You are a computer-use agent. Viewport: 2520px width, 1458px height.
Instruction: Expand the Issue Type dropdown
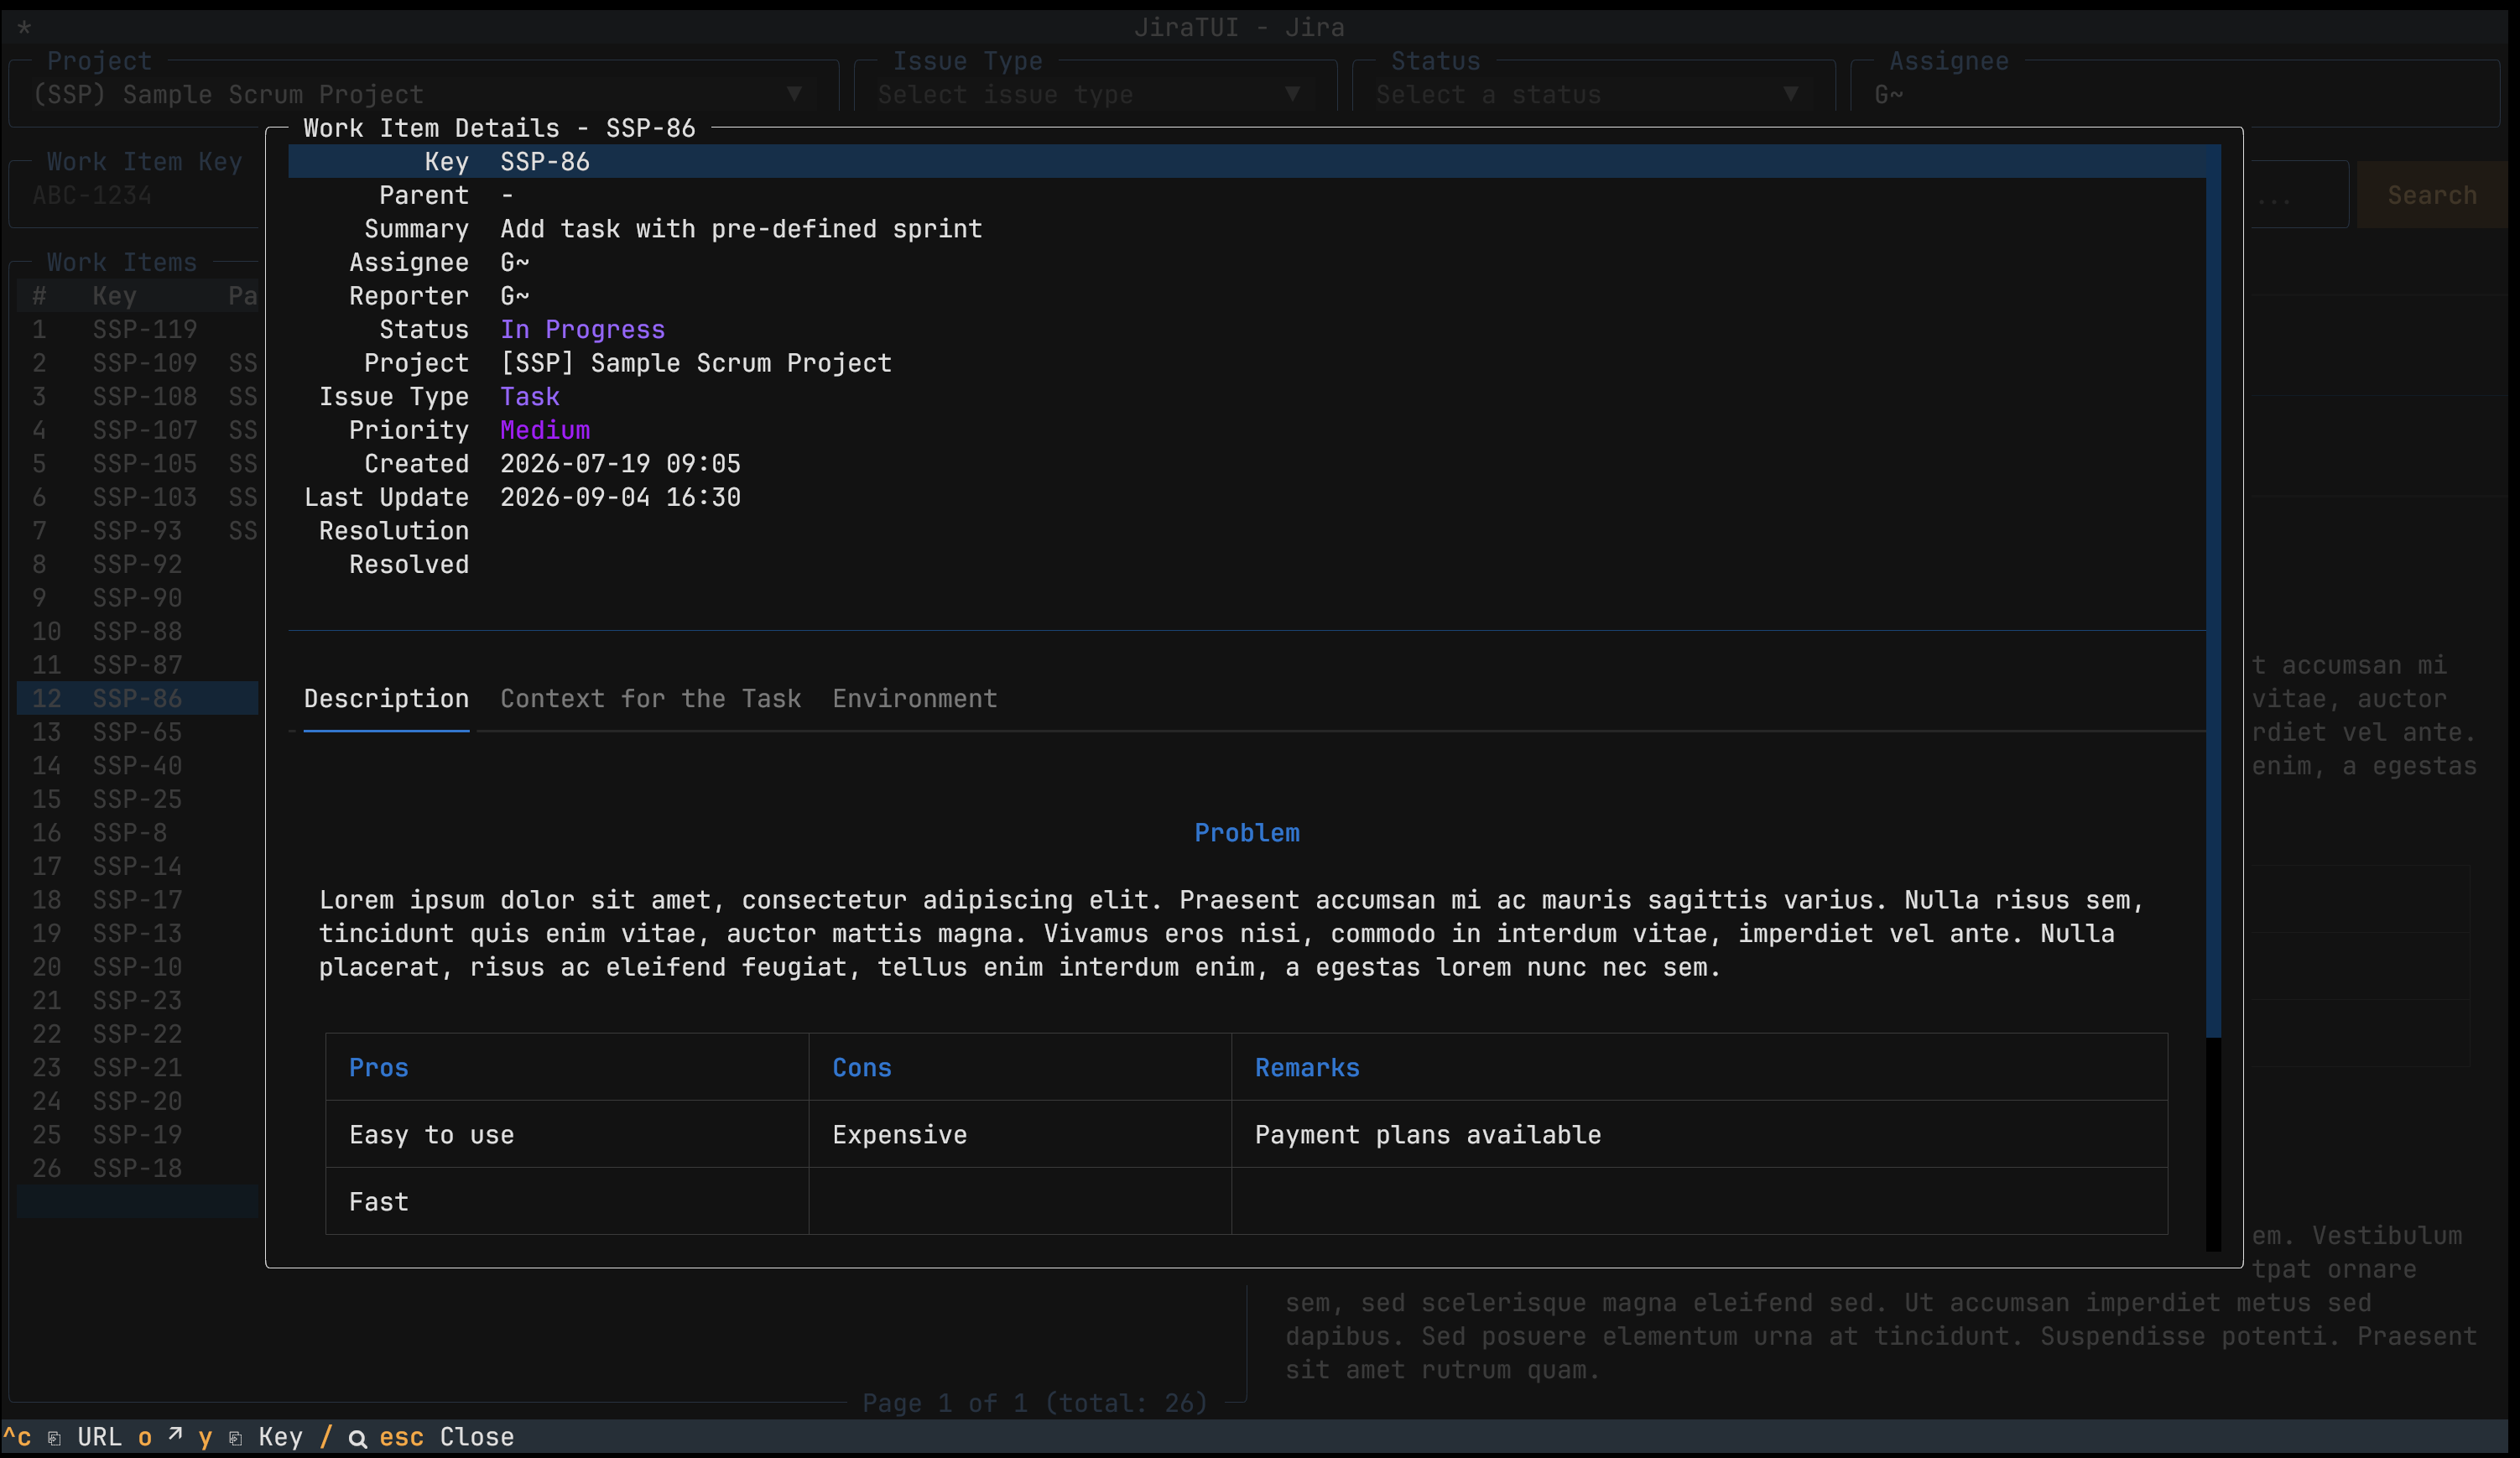click(1292, 94)
